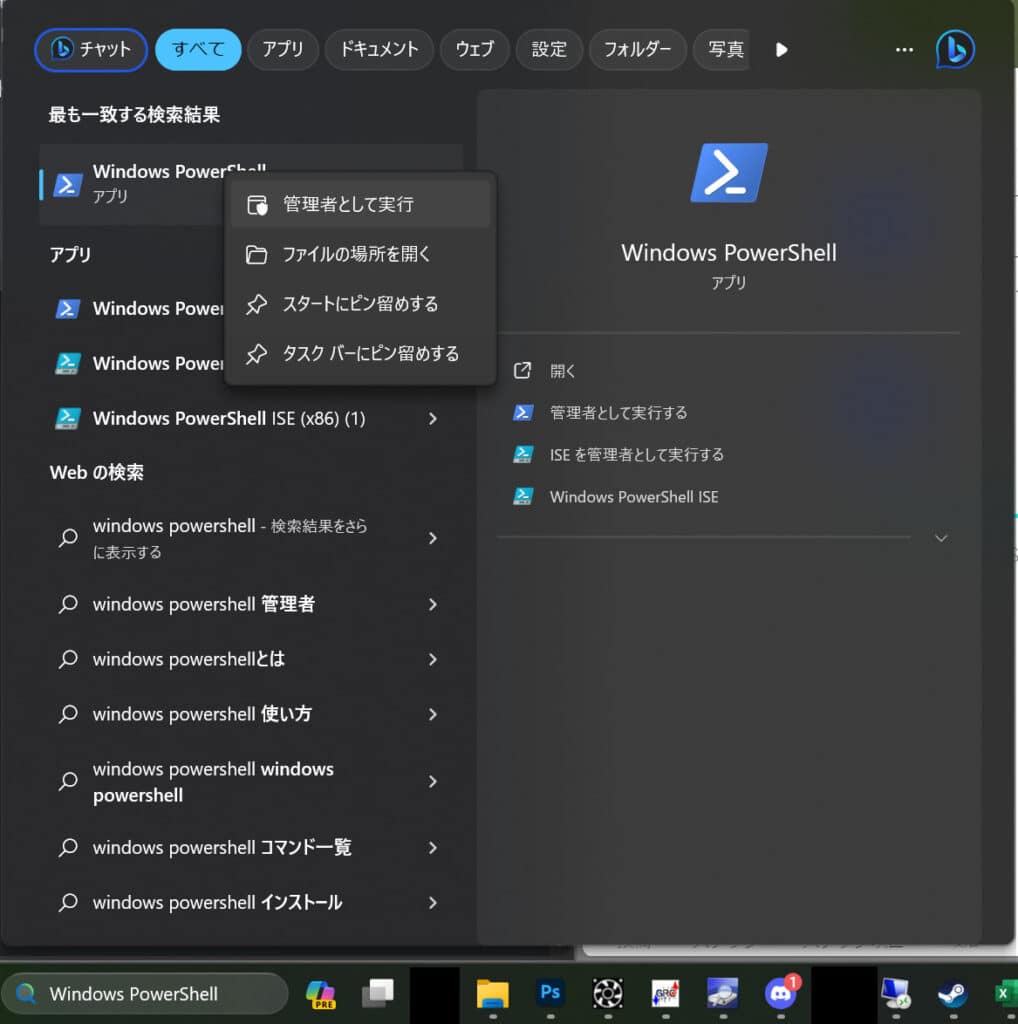Open Excel from the taskbar
This screenshot has width=1018, height=1024.
pos(1006,994)
